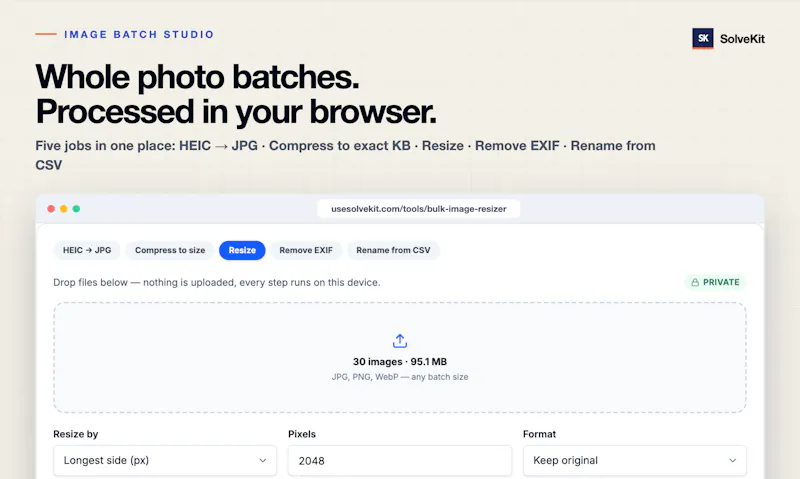Screen dimensions: 800x479
Task: Click the "Resize by" field label
Action: [x=76, y=434]
